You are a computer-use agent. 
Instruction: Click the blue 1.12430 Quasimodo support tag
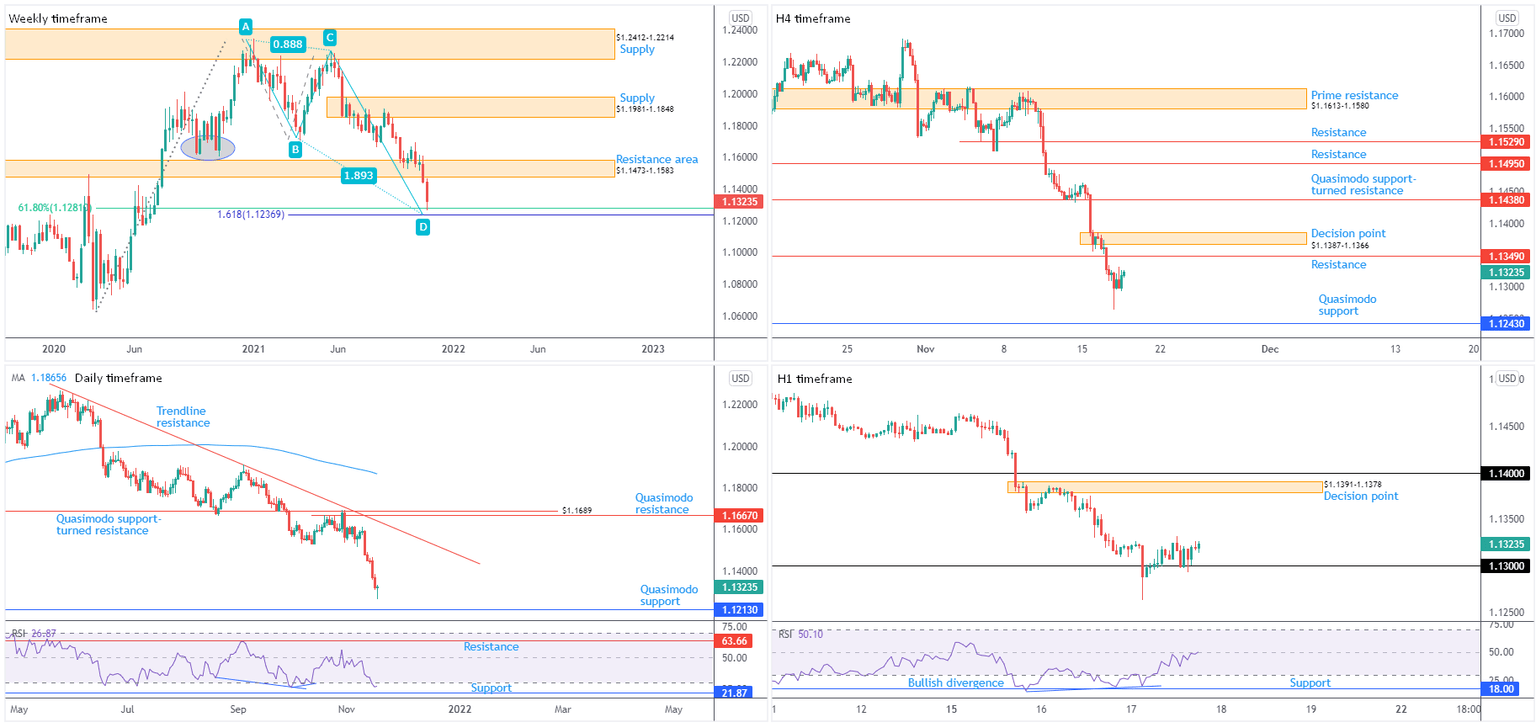click(1505, 322)
